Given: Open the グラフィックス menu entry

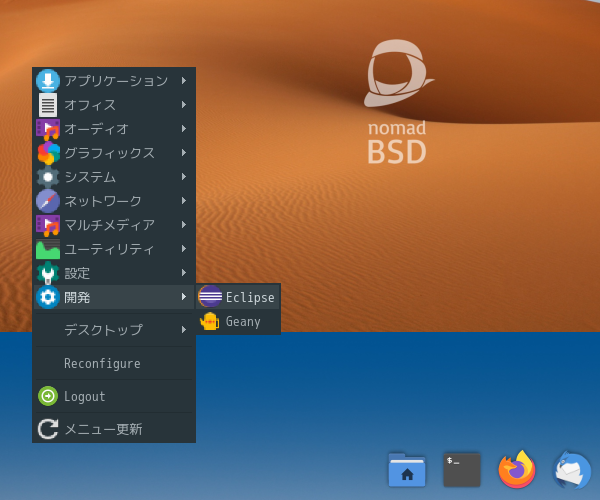Looking at the screenshot, I should (x=114, y=153).
